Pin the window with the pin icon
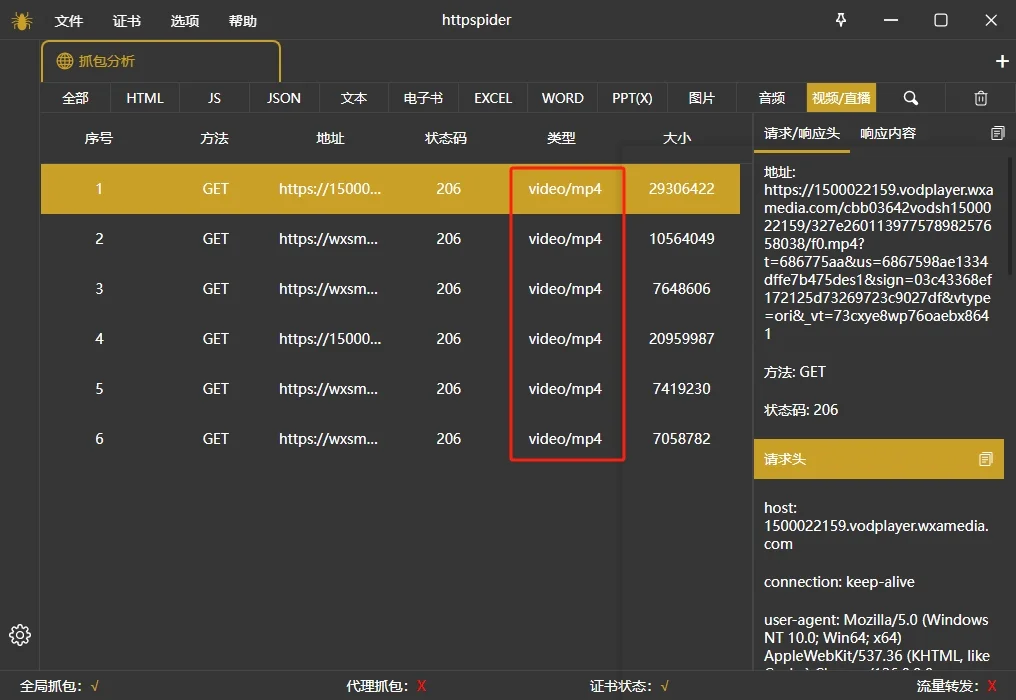The image size is (1016, 700). coord(840,20)
